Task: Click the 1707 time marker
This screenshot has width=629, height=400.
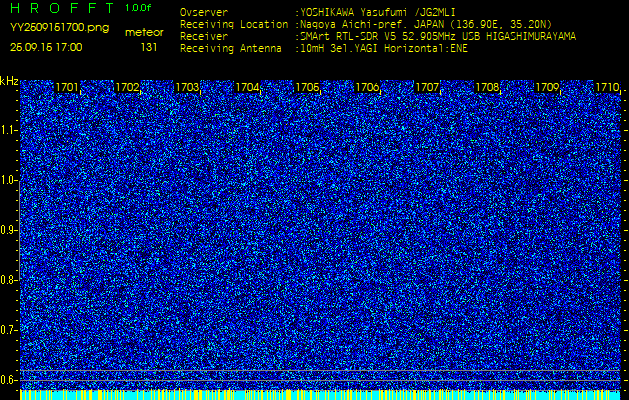Action: [x=427, y=87]
